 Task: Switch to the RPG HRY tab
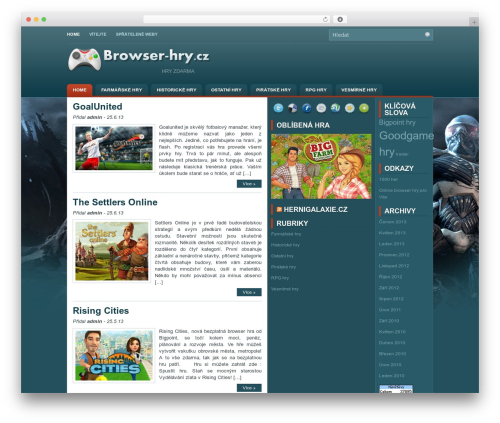316,90
